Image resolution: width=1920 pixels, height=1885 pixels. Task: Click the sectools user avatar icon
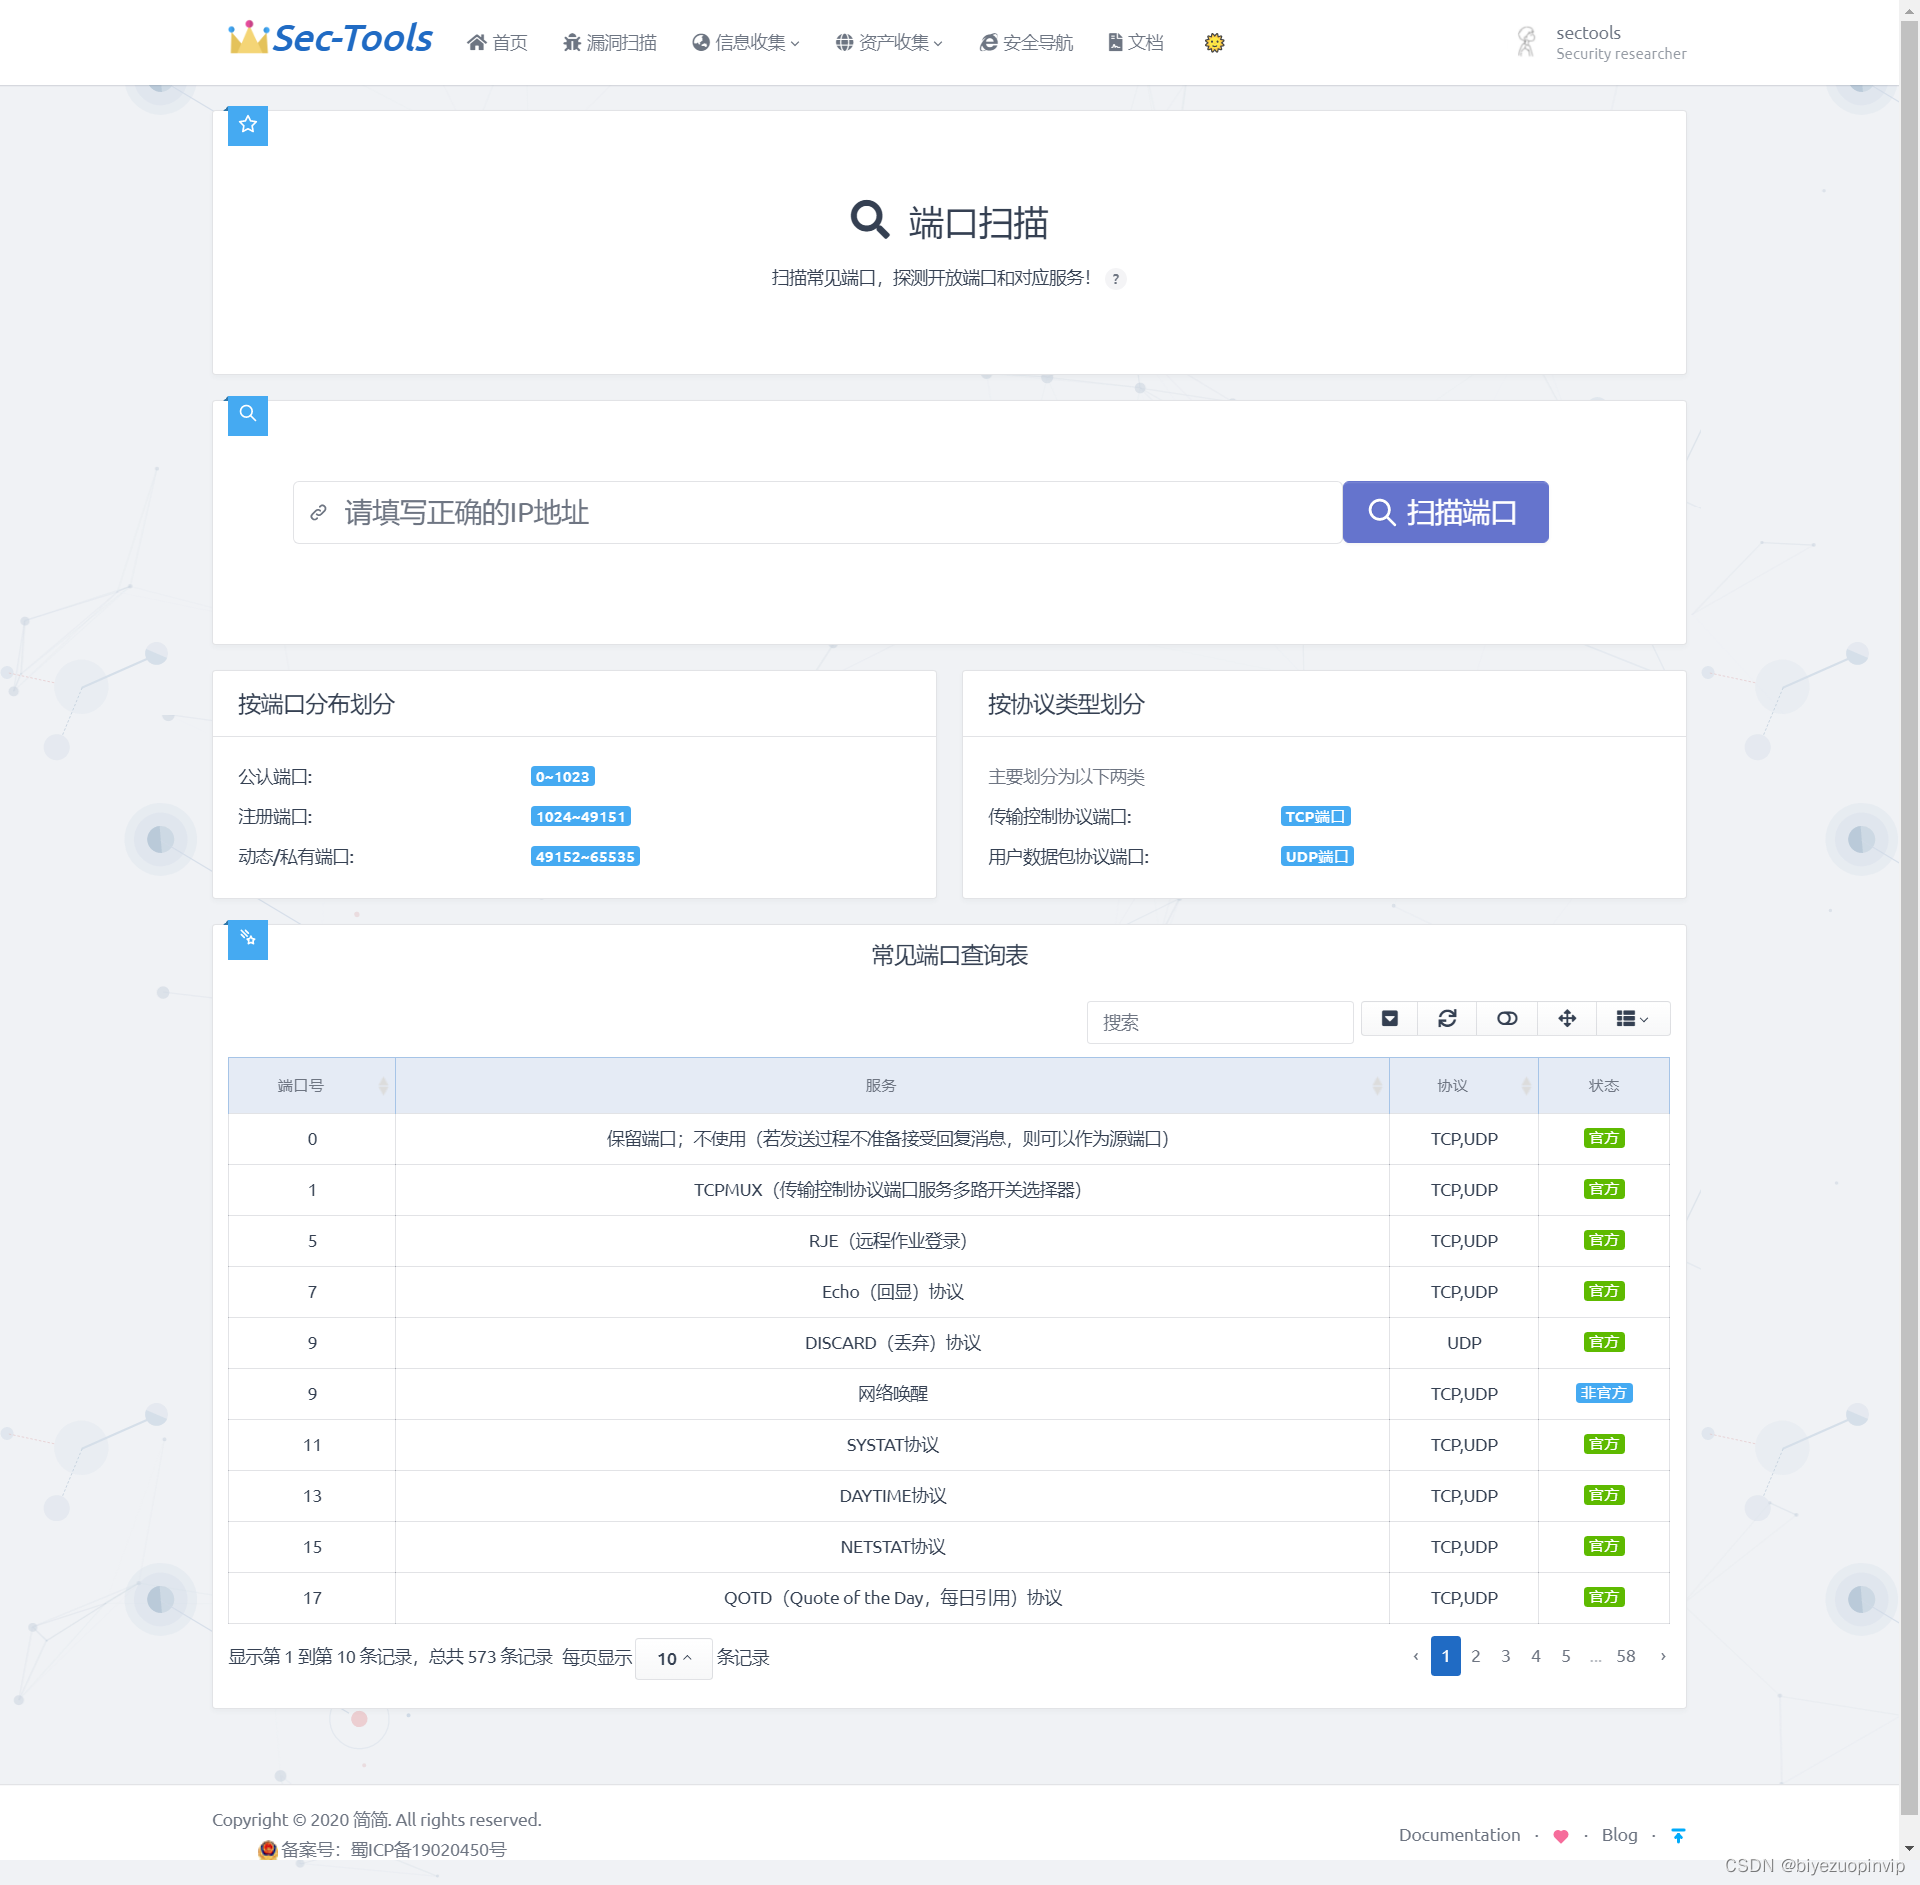pos(1526,42)
